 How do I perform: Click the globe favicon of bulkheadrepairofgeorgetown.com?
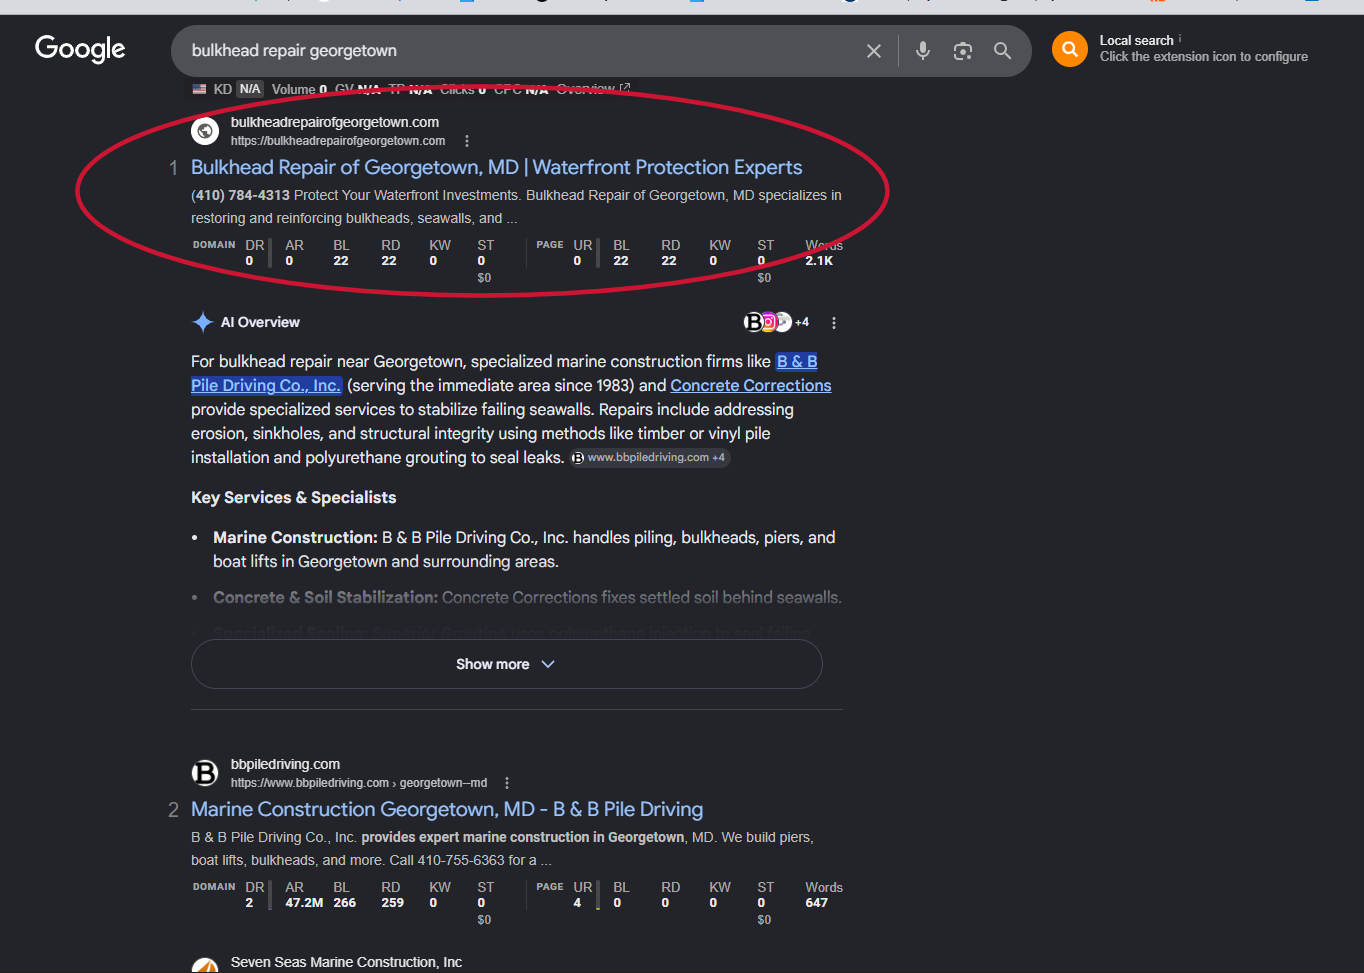click(x=205, y=130)
